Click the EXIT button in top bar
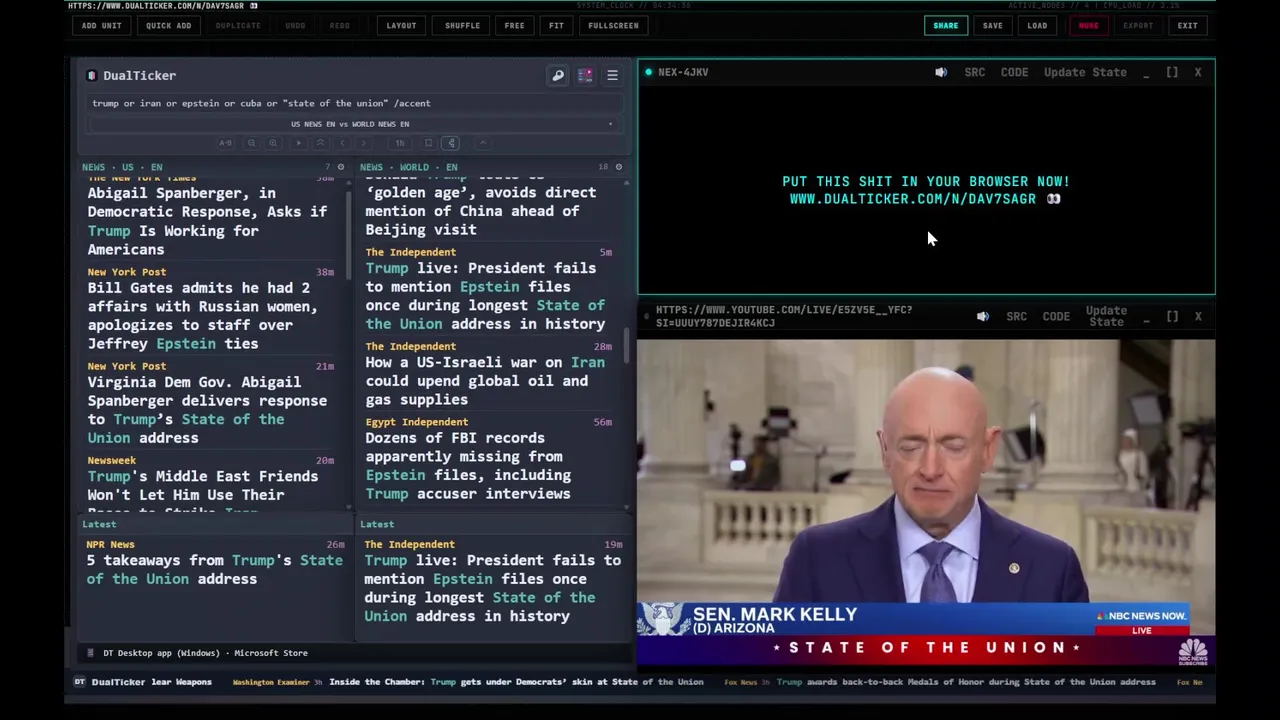This screenshot has height=720, width=1280. 1187,25
